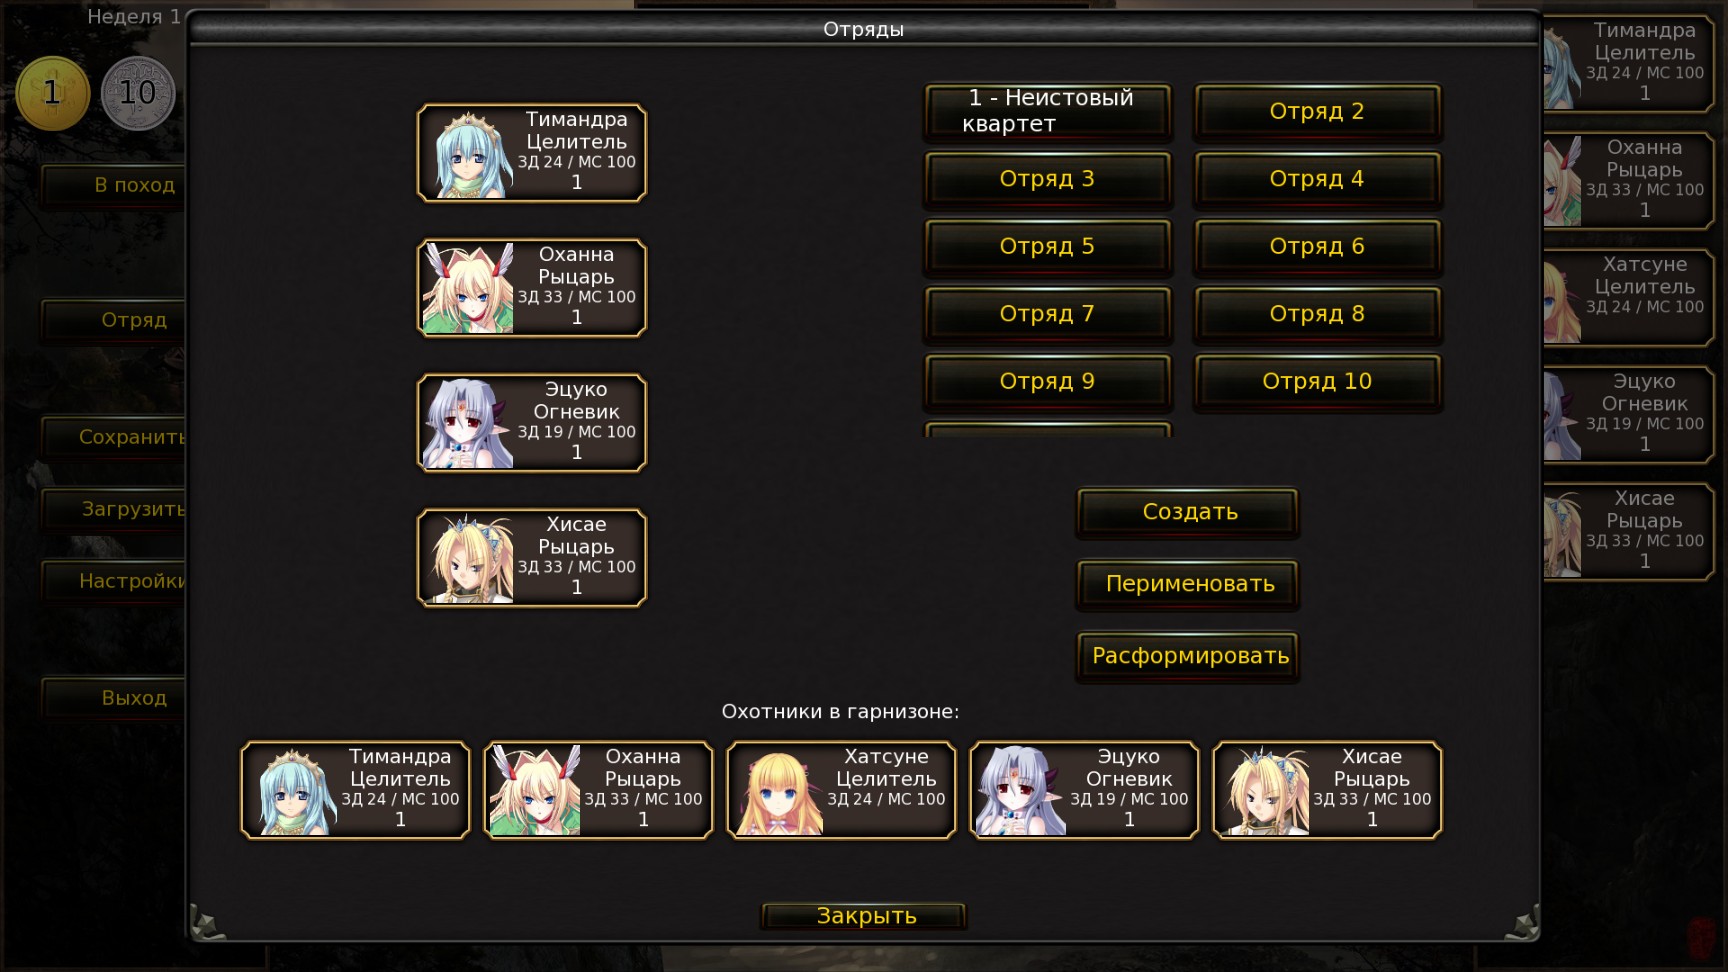This screenshot has height=972, width=1728.
Task: Close dialog with Закрыть button
Action: (x=865, y=916)
